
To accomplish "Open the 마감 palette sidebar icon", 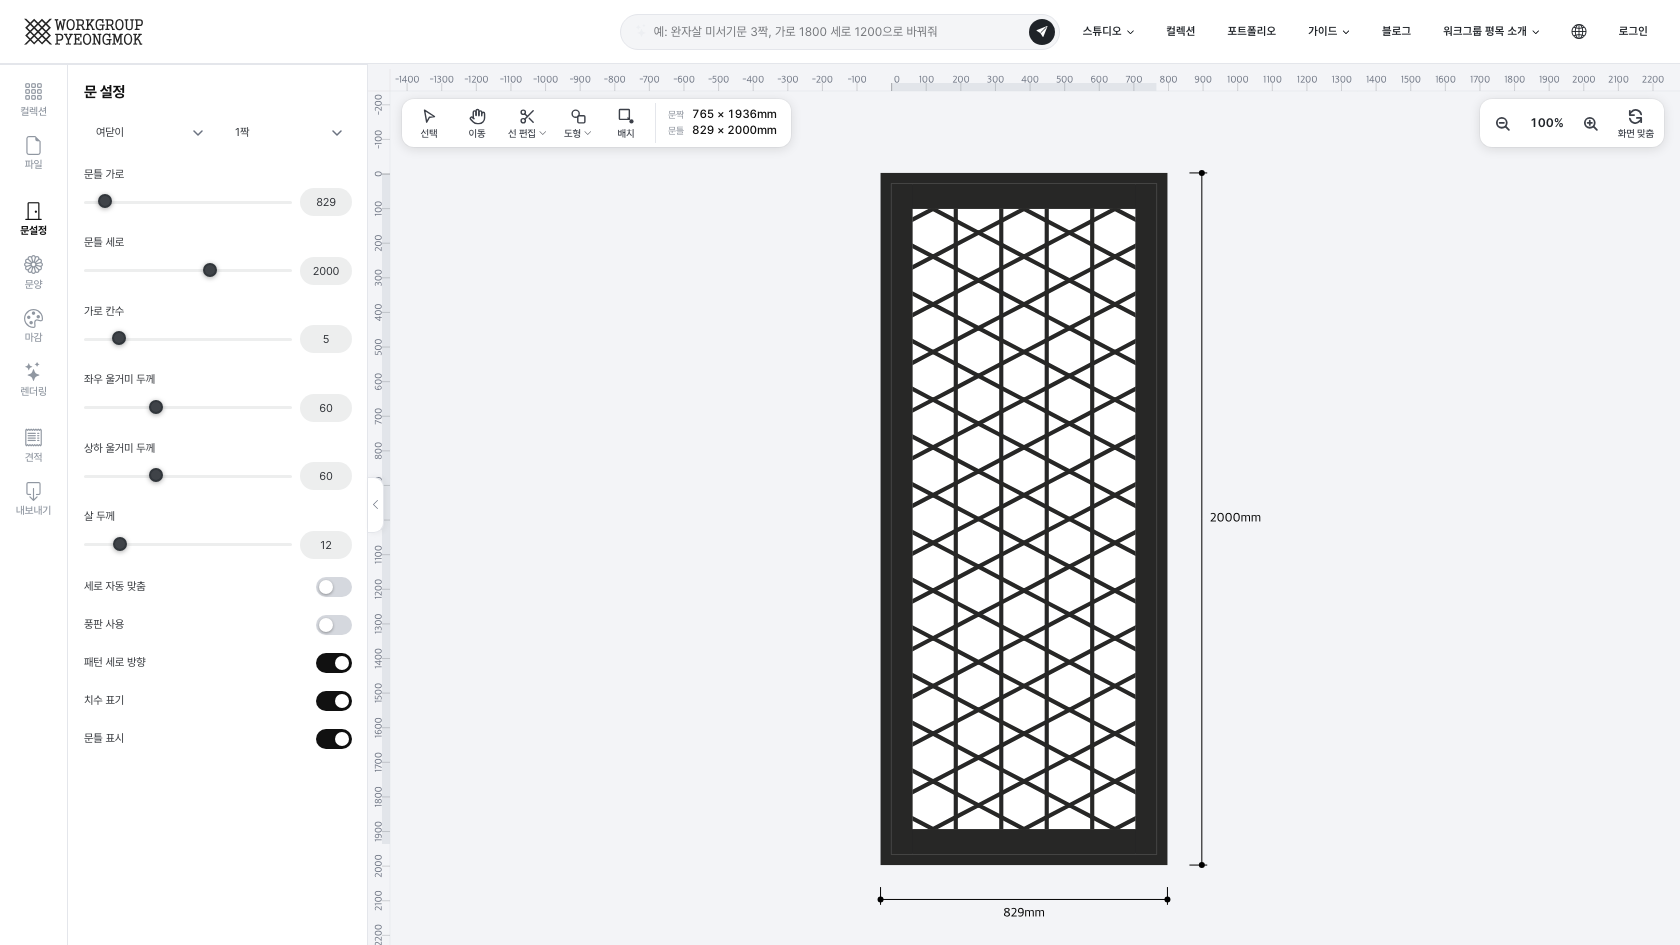I will [x=33, y=325].
